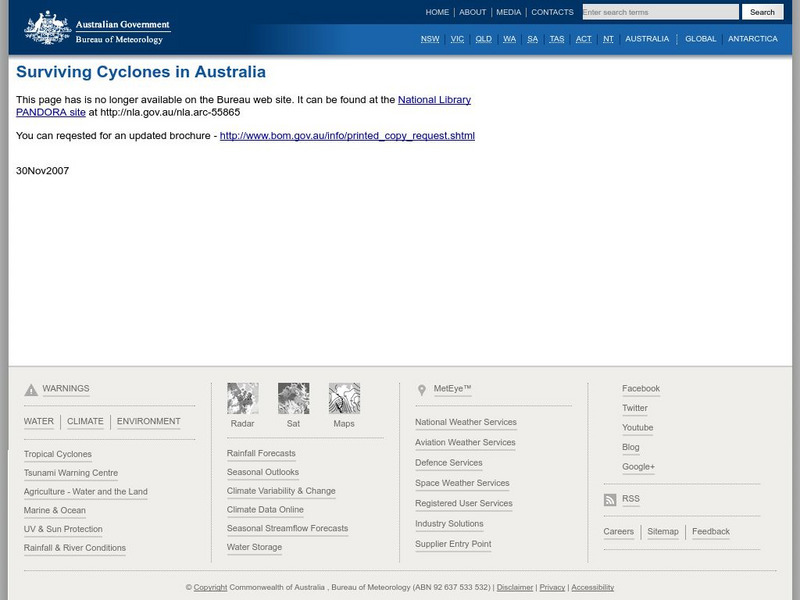
Task: Open Climate Variability & Change link
Action: [281, 491]
